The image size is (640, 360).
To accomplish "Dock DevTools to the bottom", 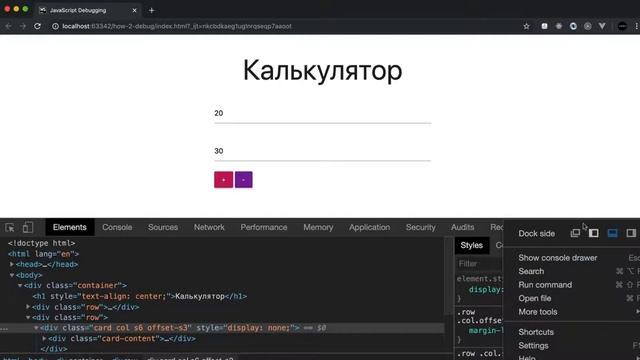I will (x=612, y=233).
